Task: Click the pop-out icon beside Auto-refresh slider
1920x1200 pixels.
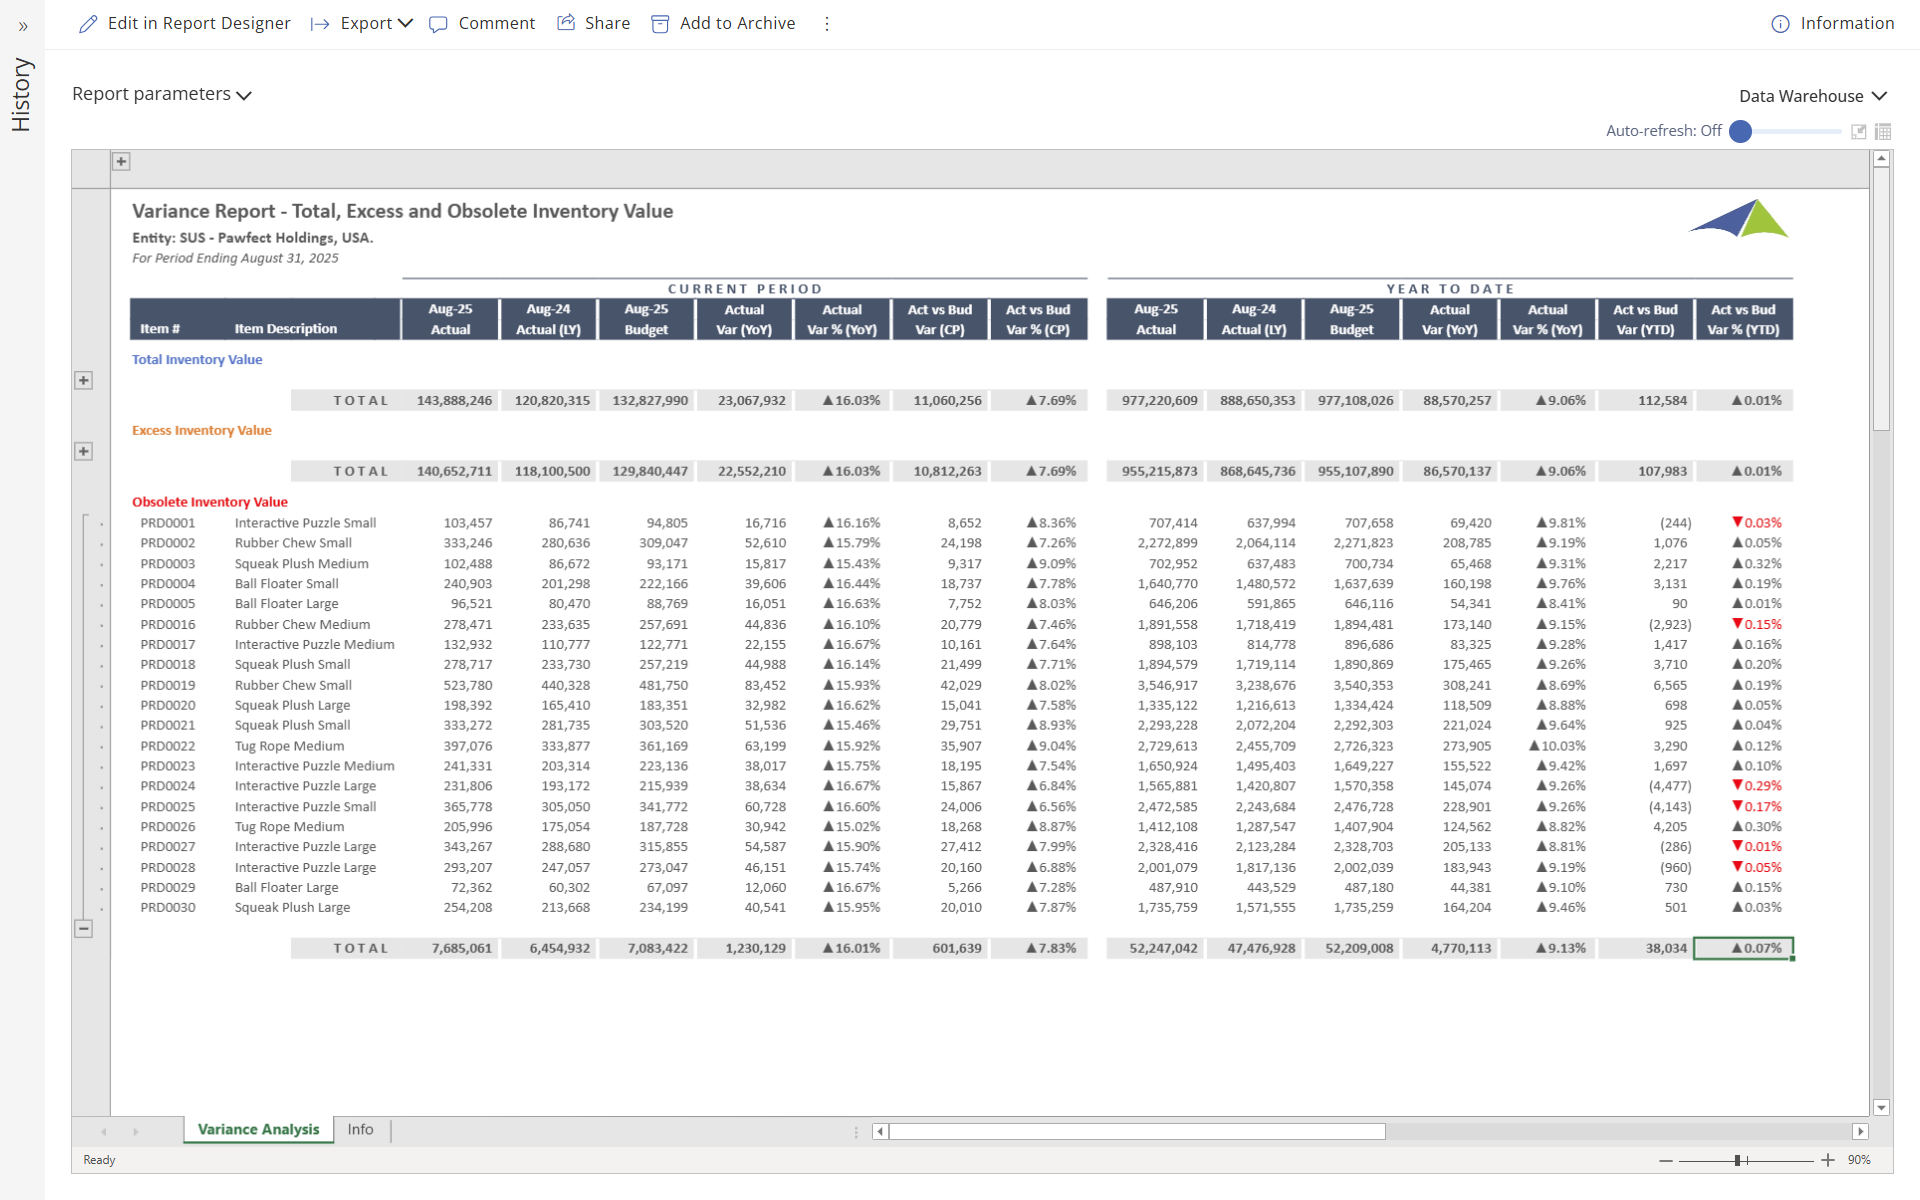Action: pyautogui.click(x=1858, y=131)
